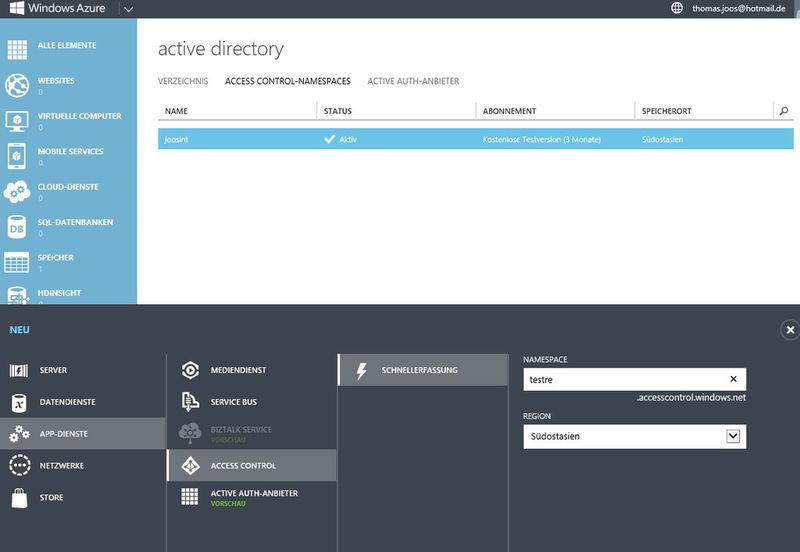Screen dimensions: 800x552
Task: Click the HDInsight icon
Action: click(x=17, y=295)
